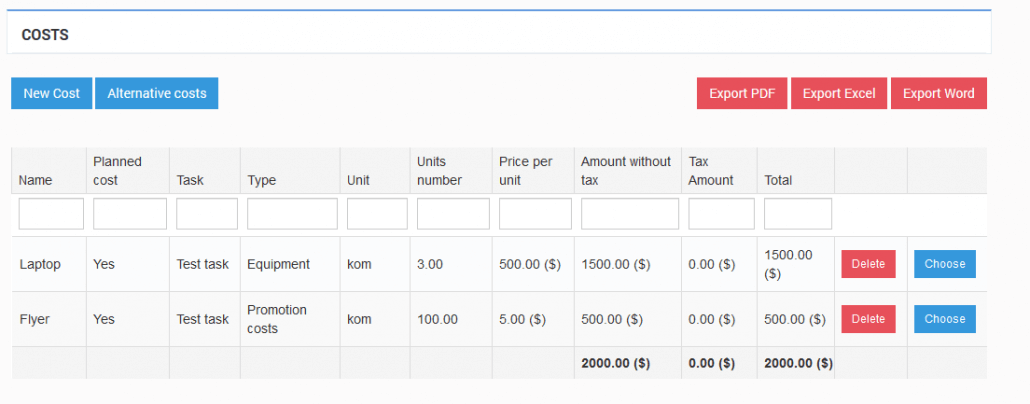Viewport: 1030px width, 404px height.
Task: Click the New Cost button
Action: click(x=51, y=93)
